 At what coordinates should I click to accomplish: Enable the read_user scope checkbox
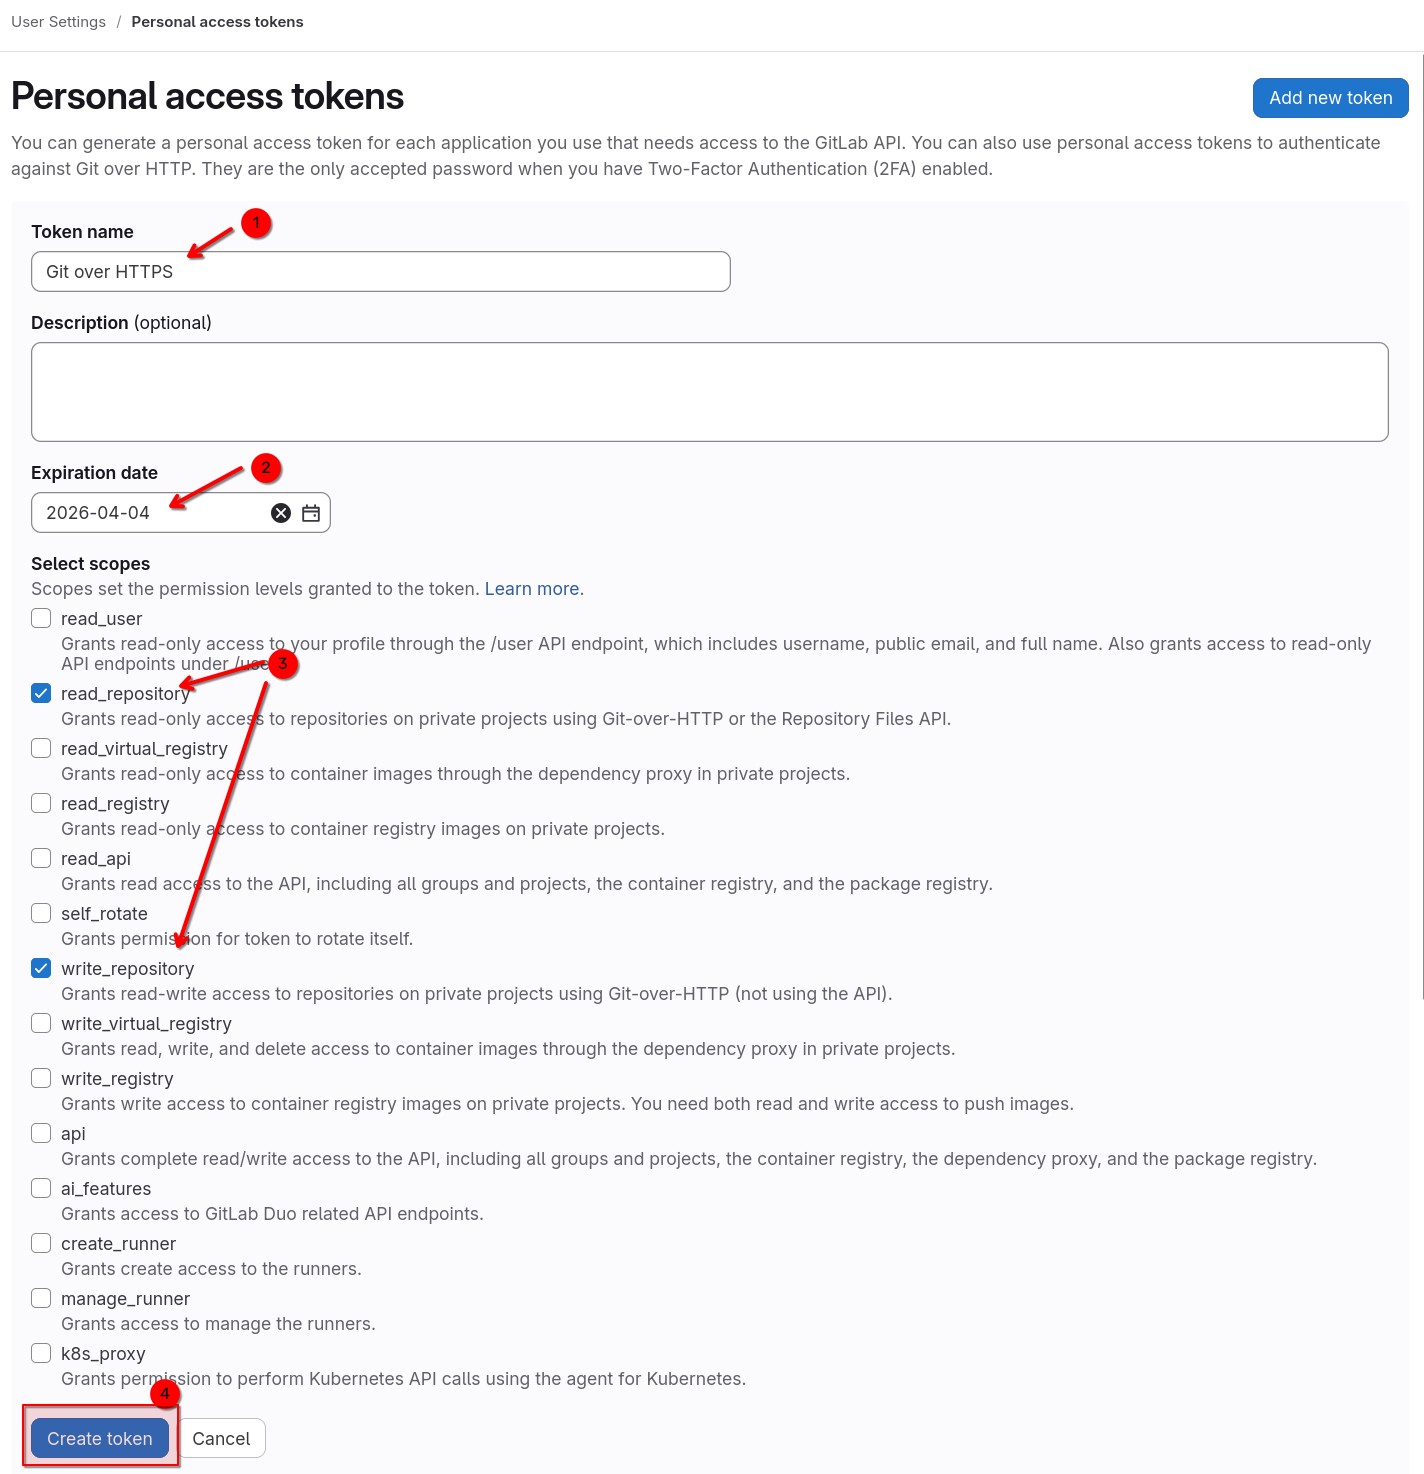(x=41, y=618)
